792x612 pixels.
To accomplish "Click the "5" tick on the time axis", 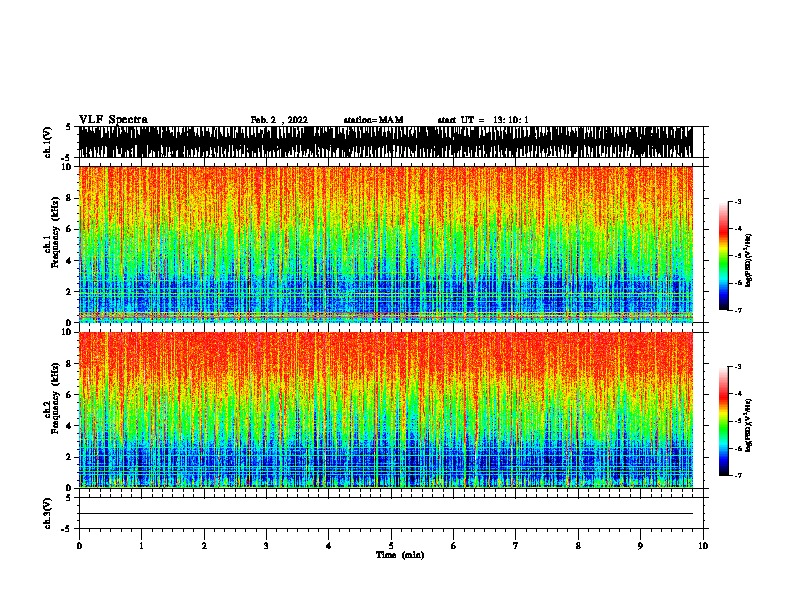I will point(391,546).
